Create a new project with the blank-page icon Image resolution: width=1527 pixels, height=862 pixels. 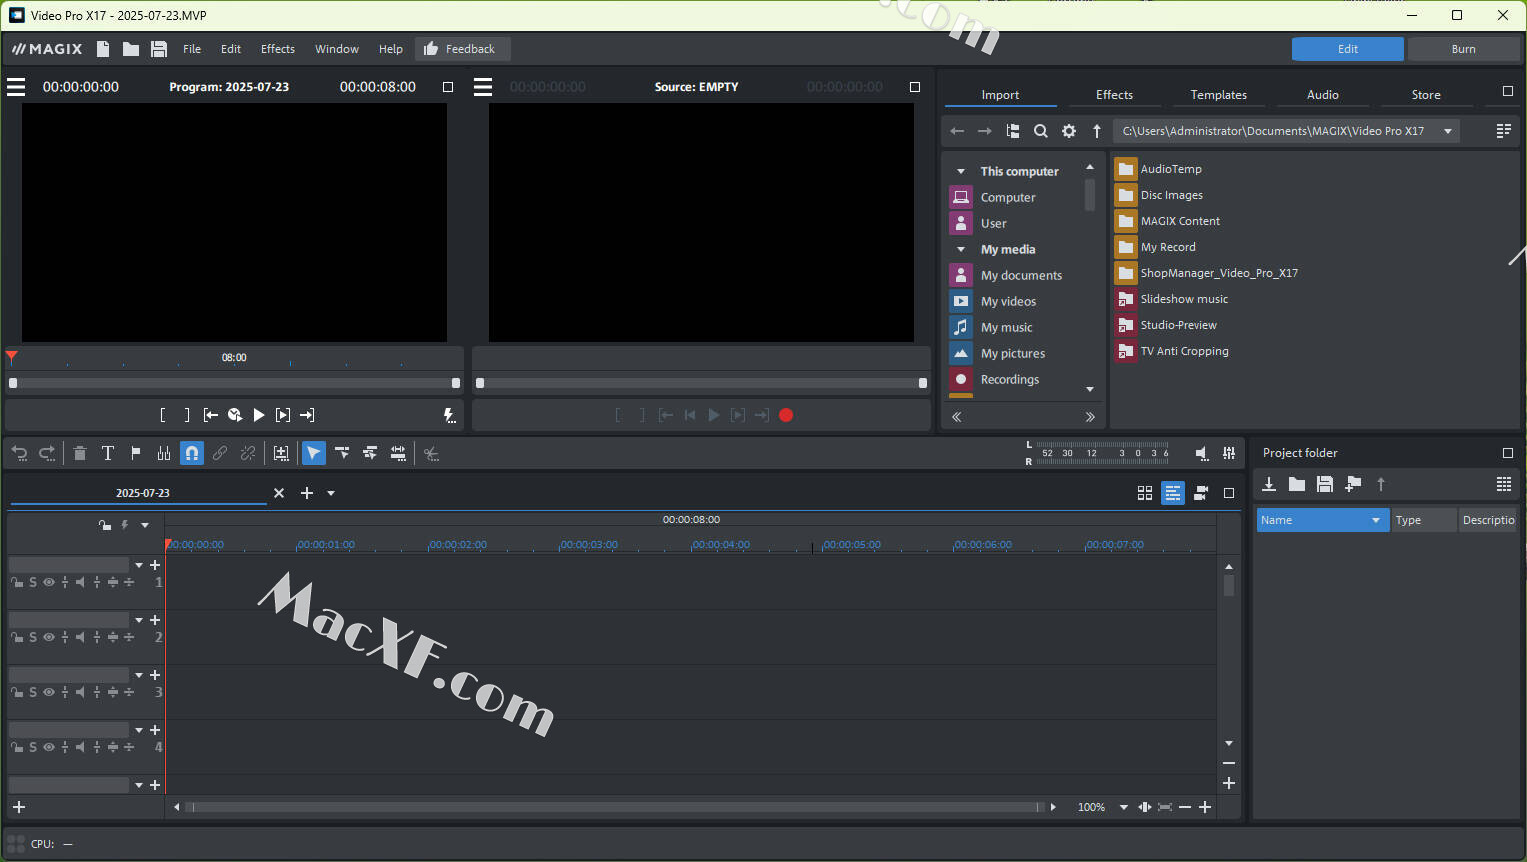[x=103, y=49]
